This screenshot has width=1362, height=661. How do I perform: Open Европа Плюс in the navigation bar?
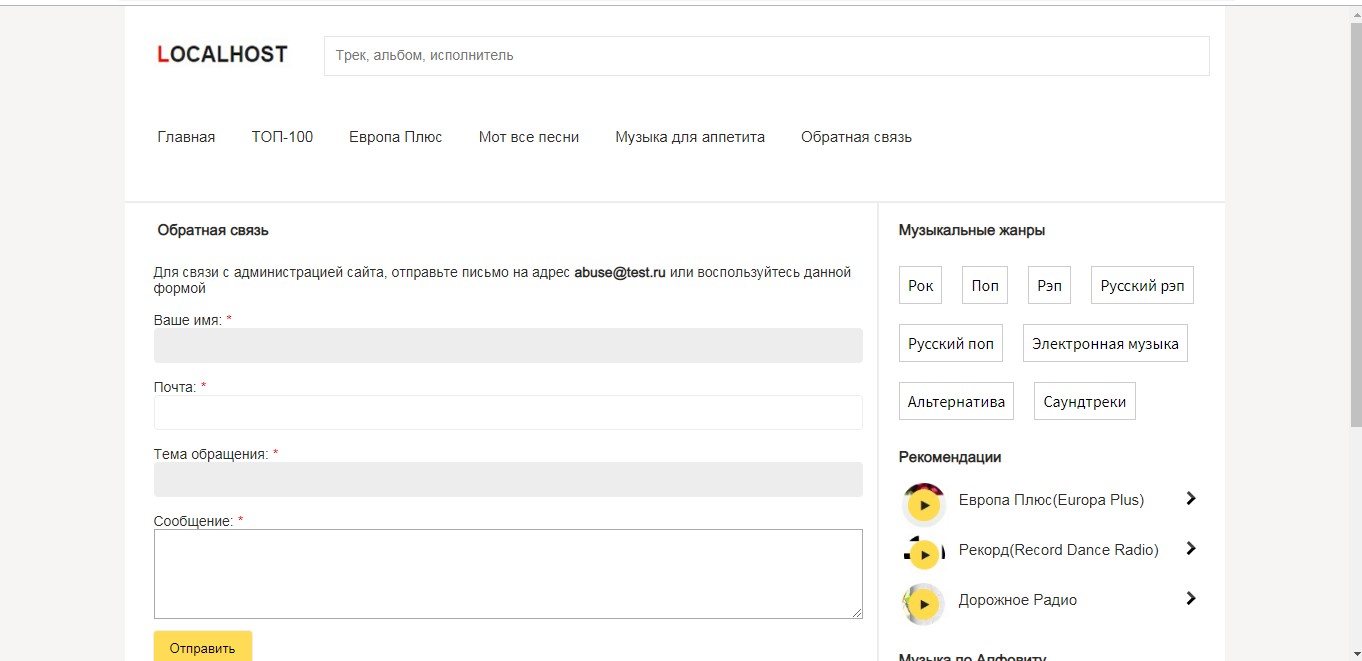(395, 137)
